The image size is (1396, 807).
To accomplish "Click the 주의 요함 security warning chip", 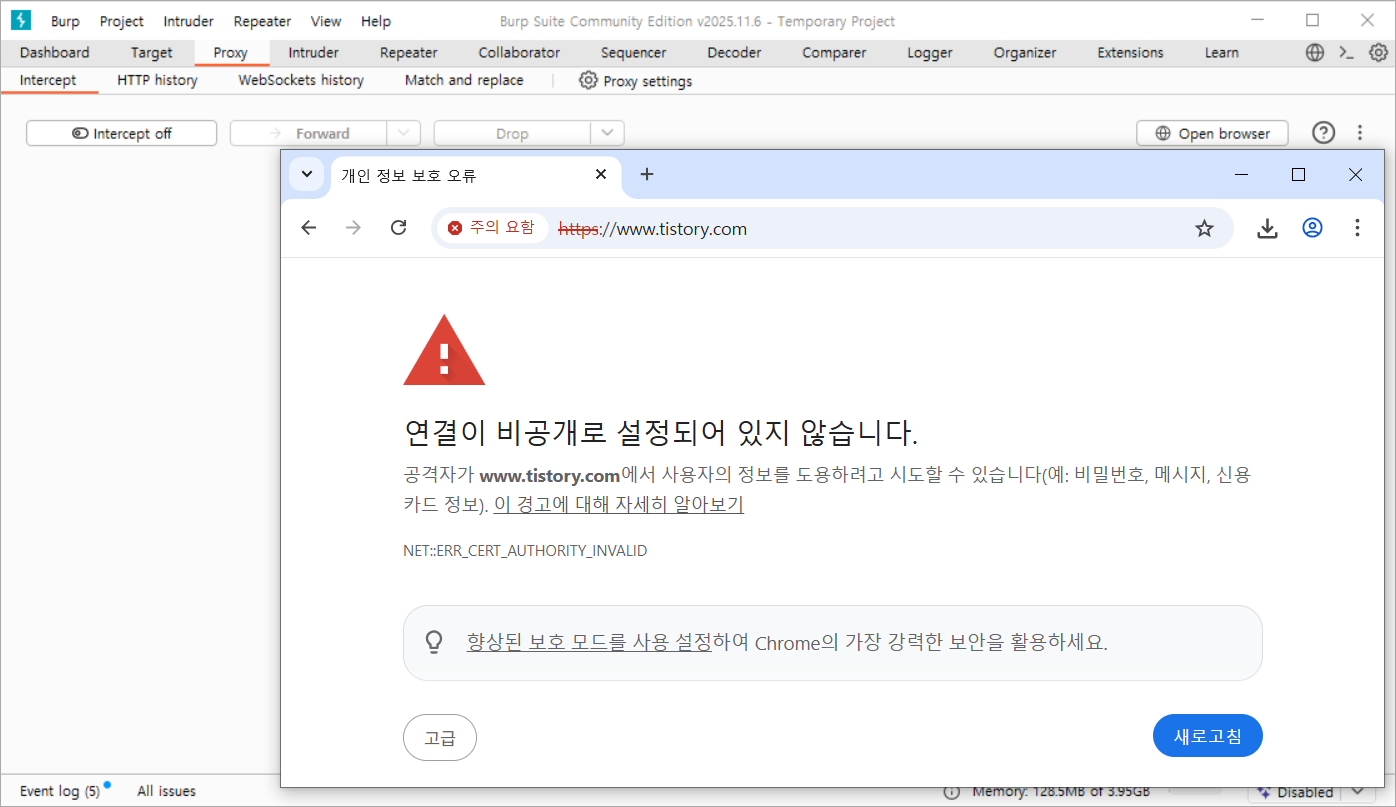I will [491, 228].
